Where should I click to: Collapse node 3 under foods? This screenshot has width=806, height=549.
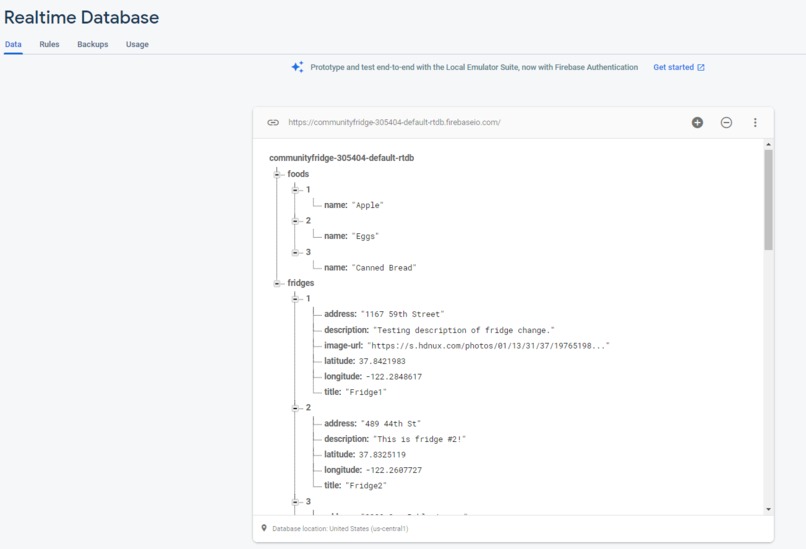point(295,252)
